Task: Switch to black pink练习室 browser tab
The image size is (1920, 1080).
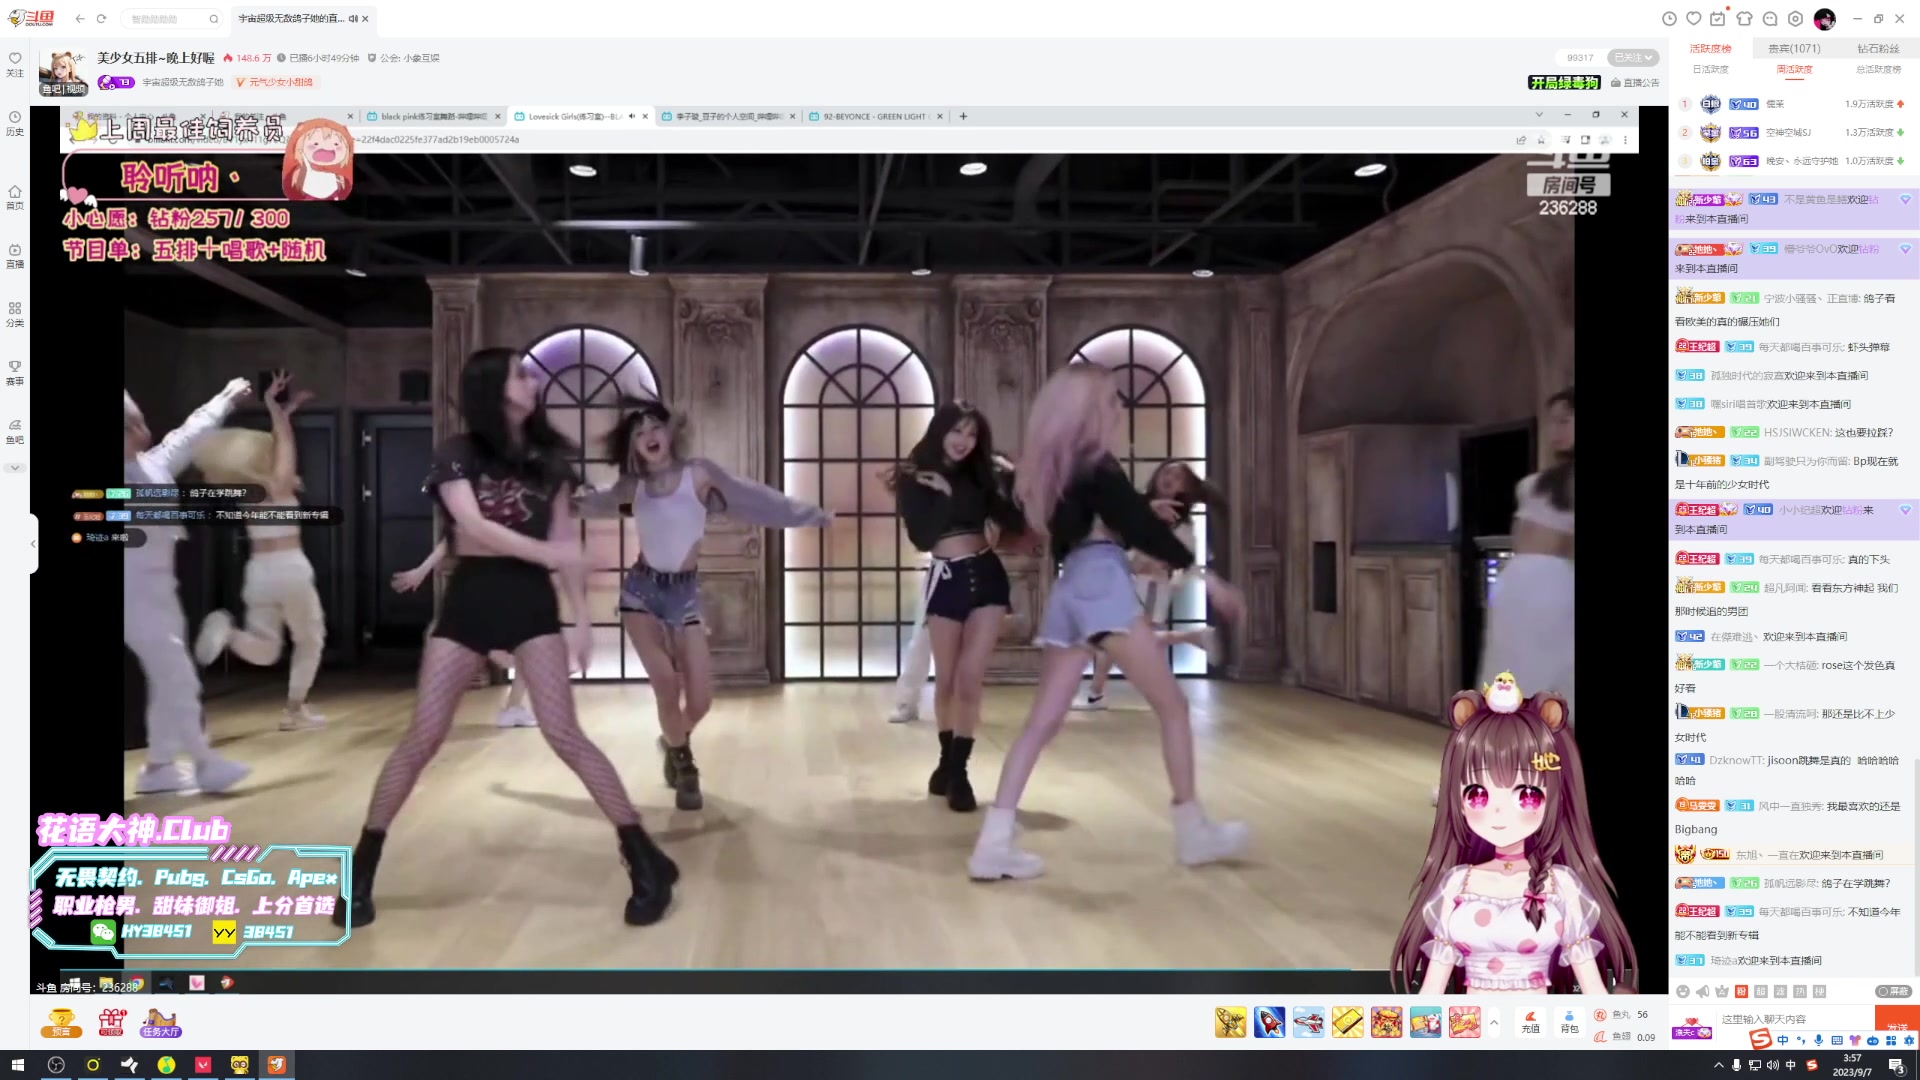Action: click(x=433, y=116)
